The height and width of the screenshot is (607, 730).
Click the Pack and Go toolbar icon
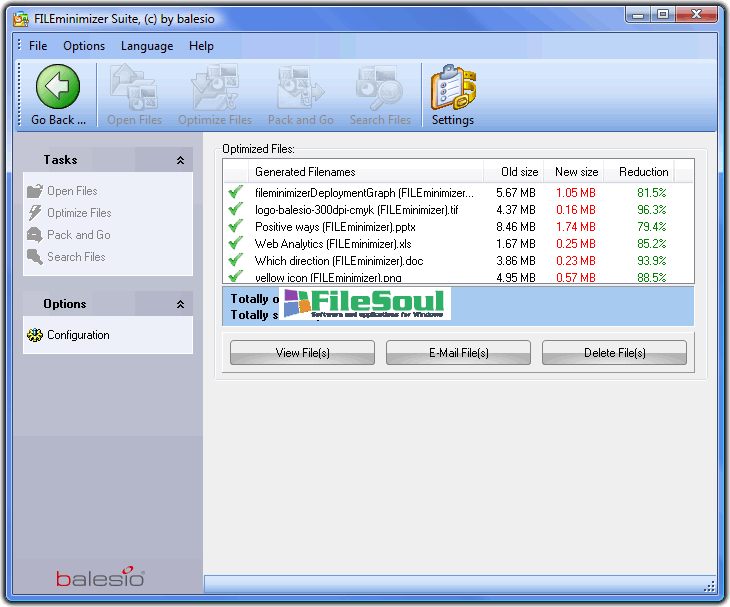point(300,89)
